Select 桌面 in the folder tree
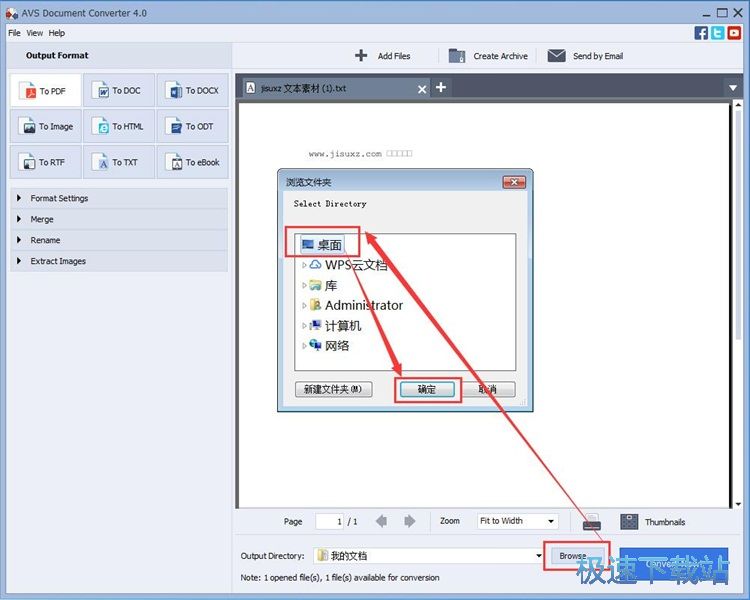The height and width of the screenshot is (600, 750). 322,245
